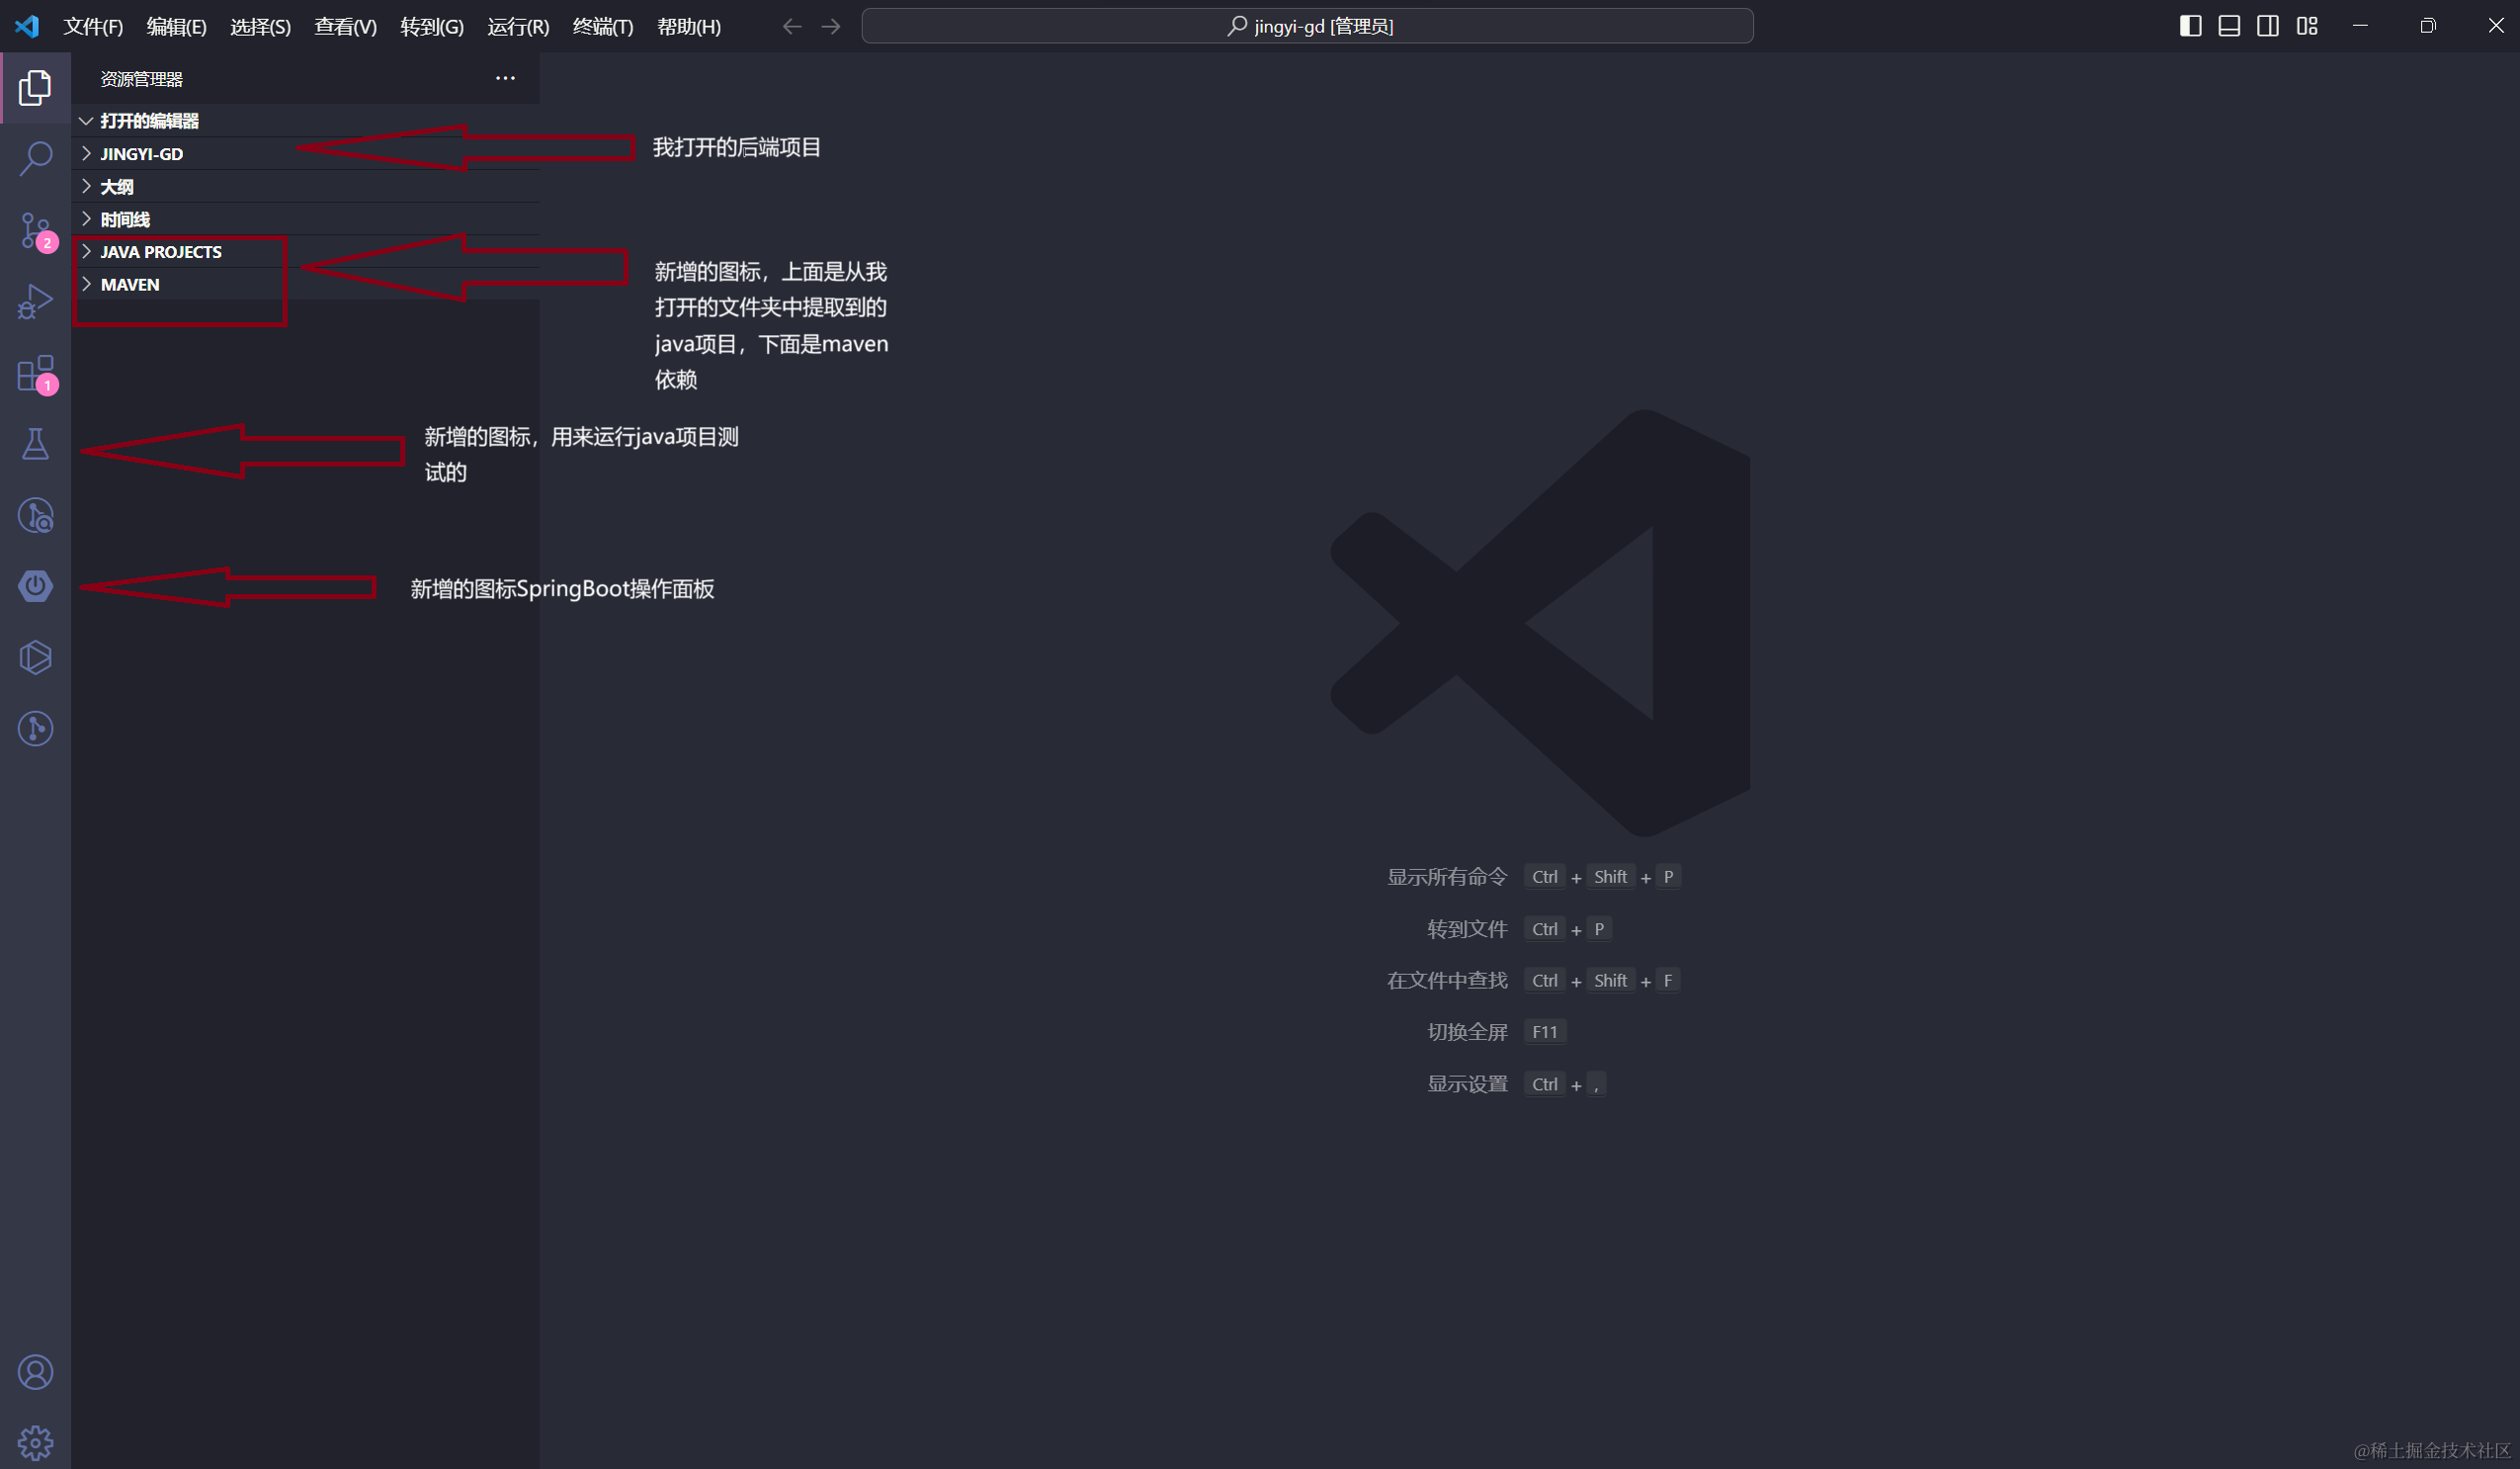
Task: Click the jingyi-gd command center search box
Action: tap(1307, 27)
